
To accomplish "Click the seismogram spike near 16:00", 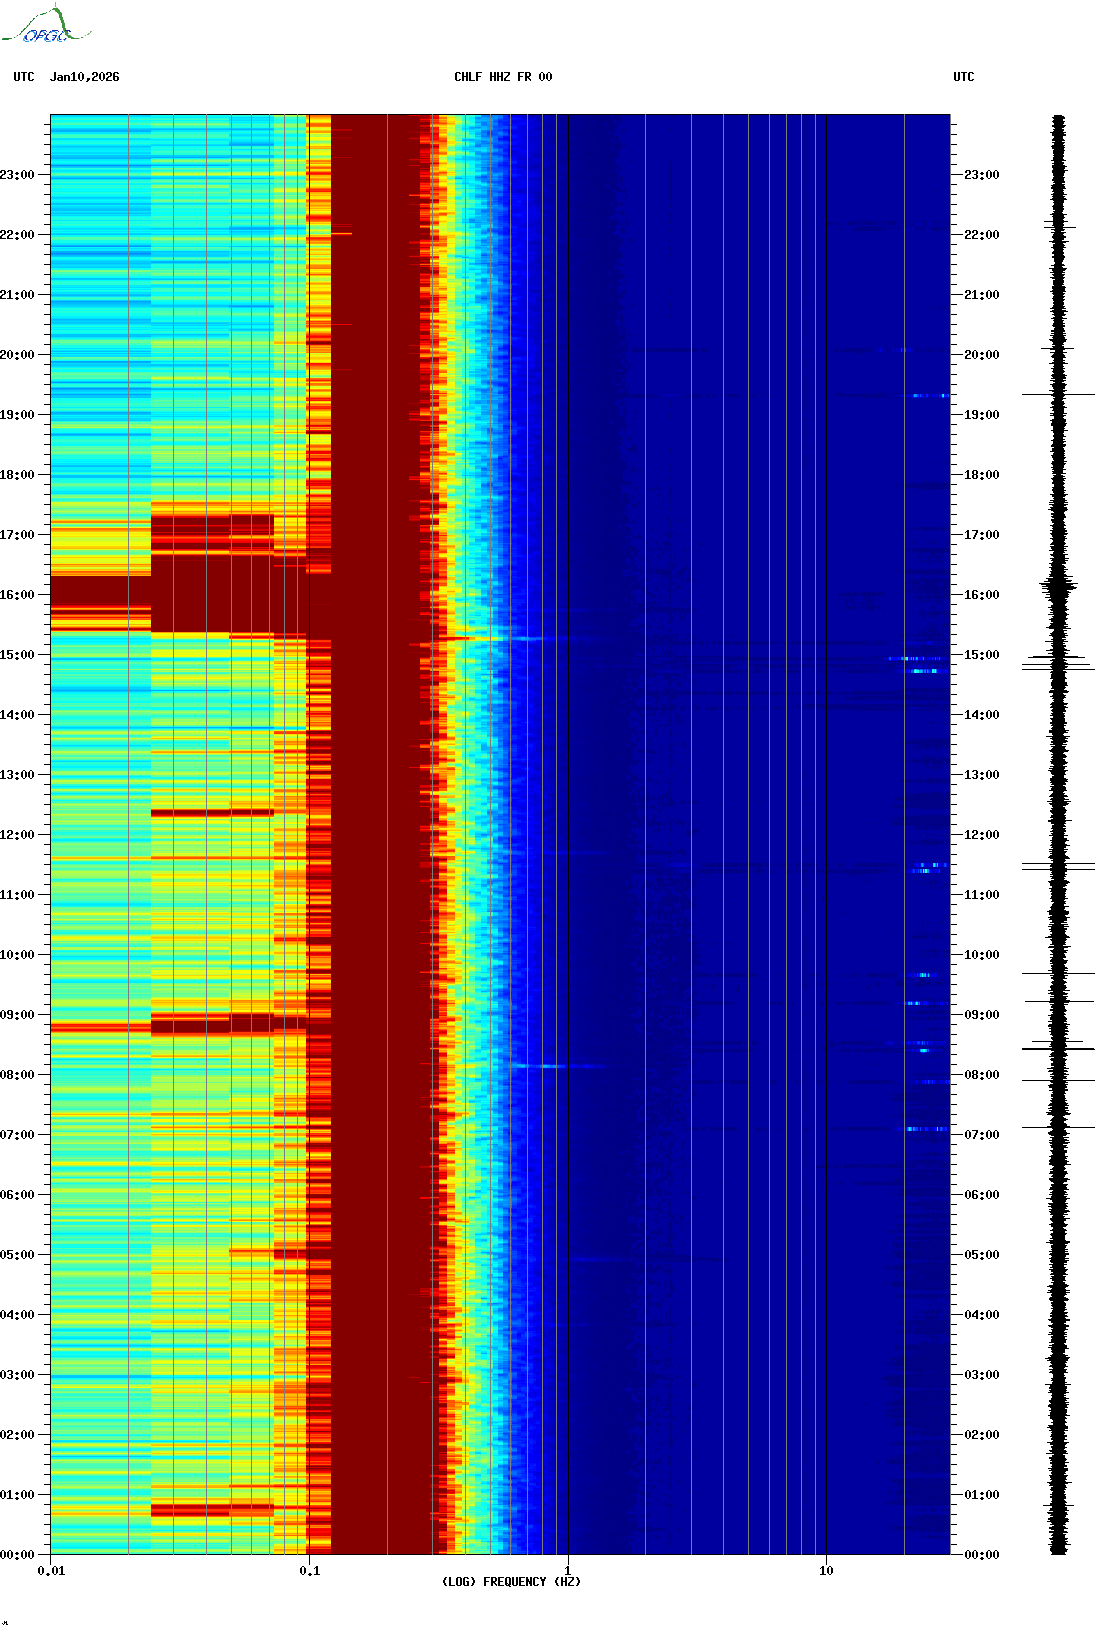I will click(1058, 588).
